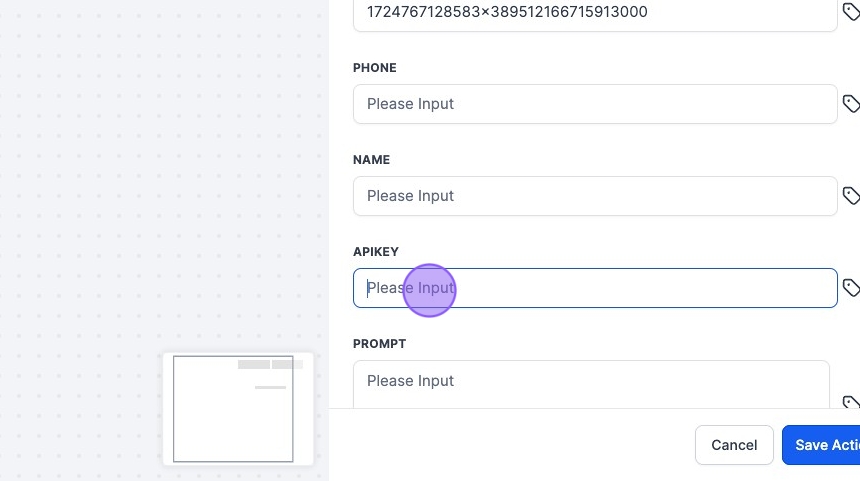Click the PHONE field label
860x481 pixels.
coord(375,68)
